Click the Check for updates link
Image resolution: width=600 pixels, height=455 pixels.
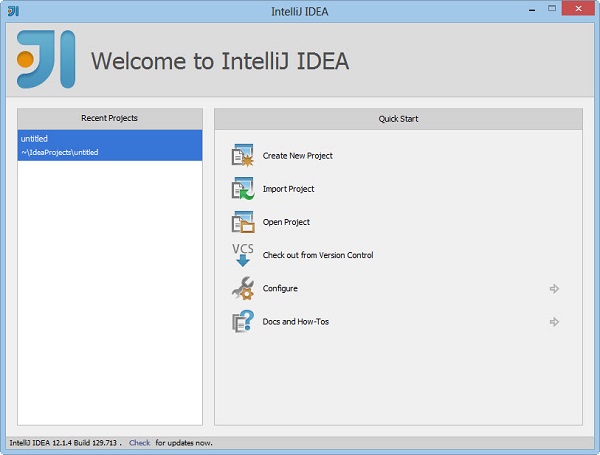139,443
